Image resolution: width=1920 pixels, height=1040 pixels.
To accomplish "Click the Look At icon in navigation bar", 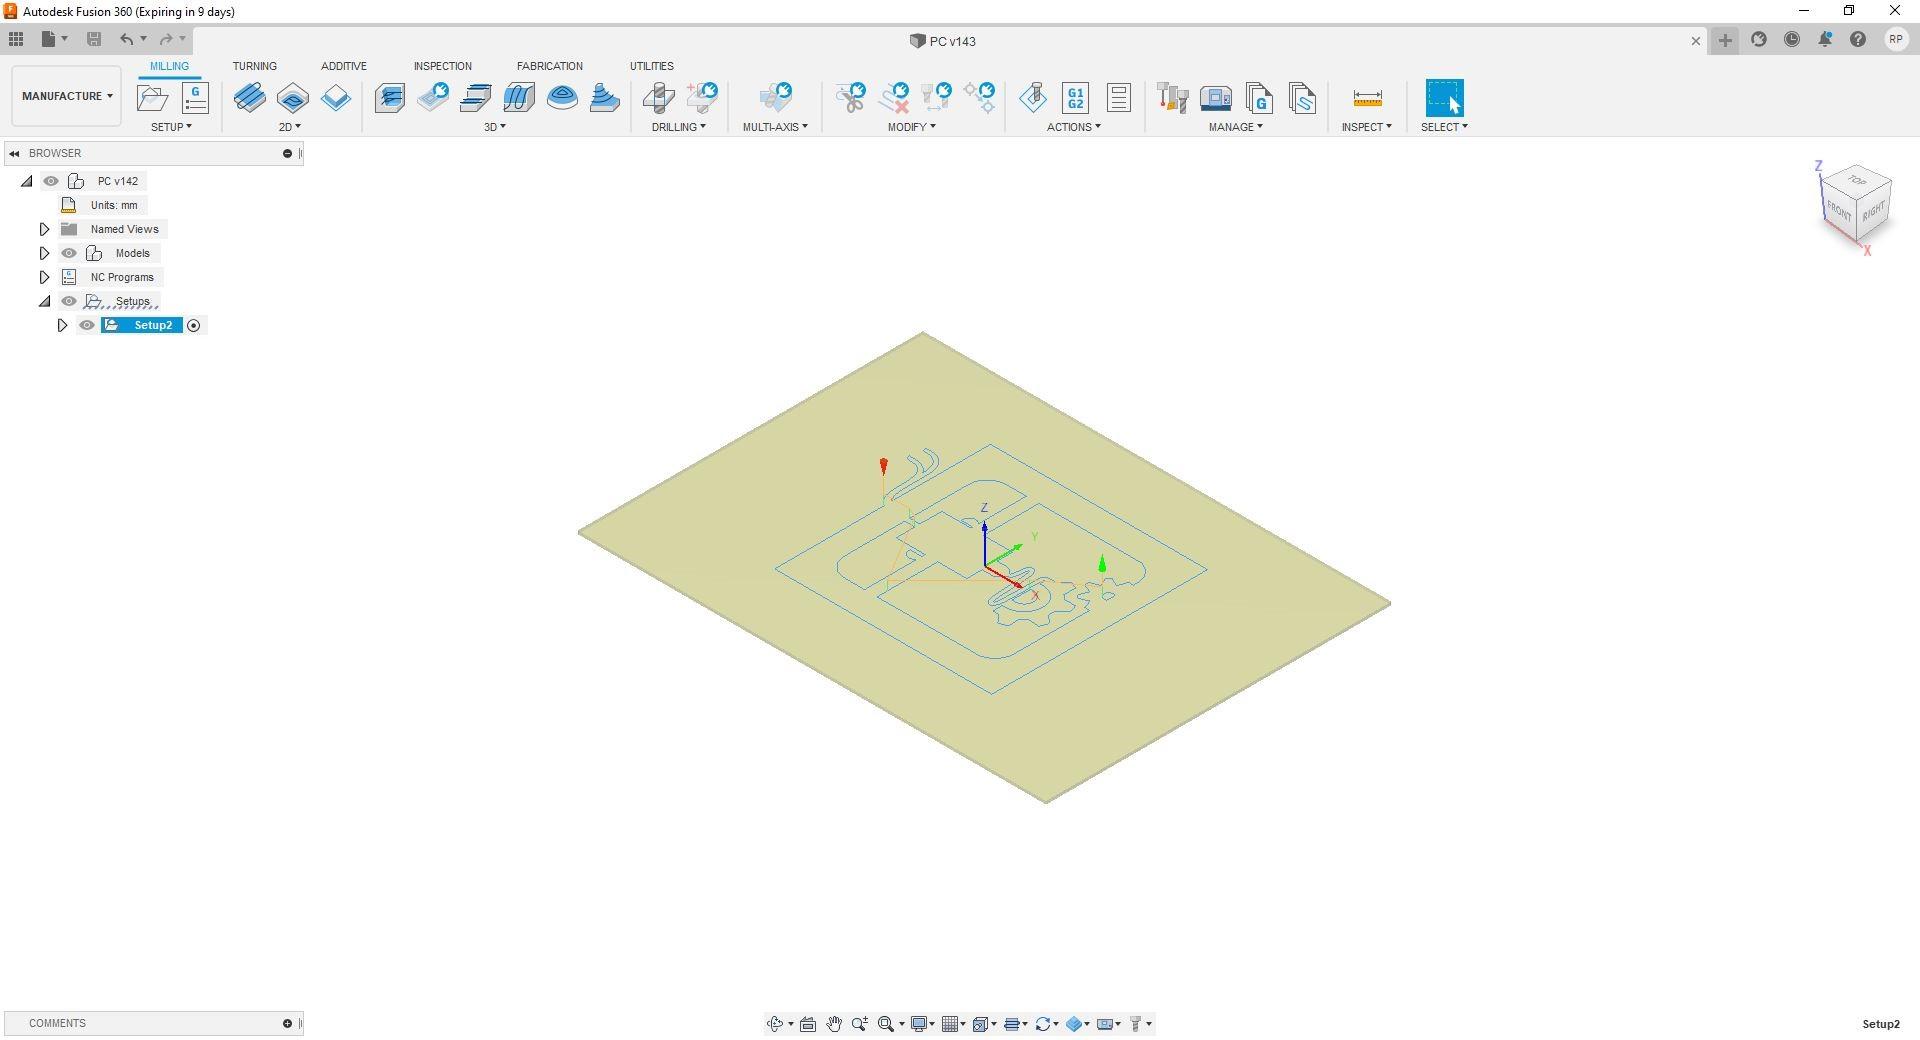I will point(808,1024).
